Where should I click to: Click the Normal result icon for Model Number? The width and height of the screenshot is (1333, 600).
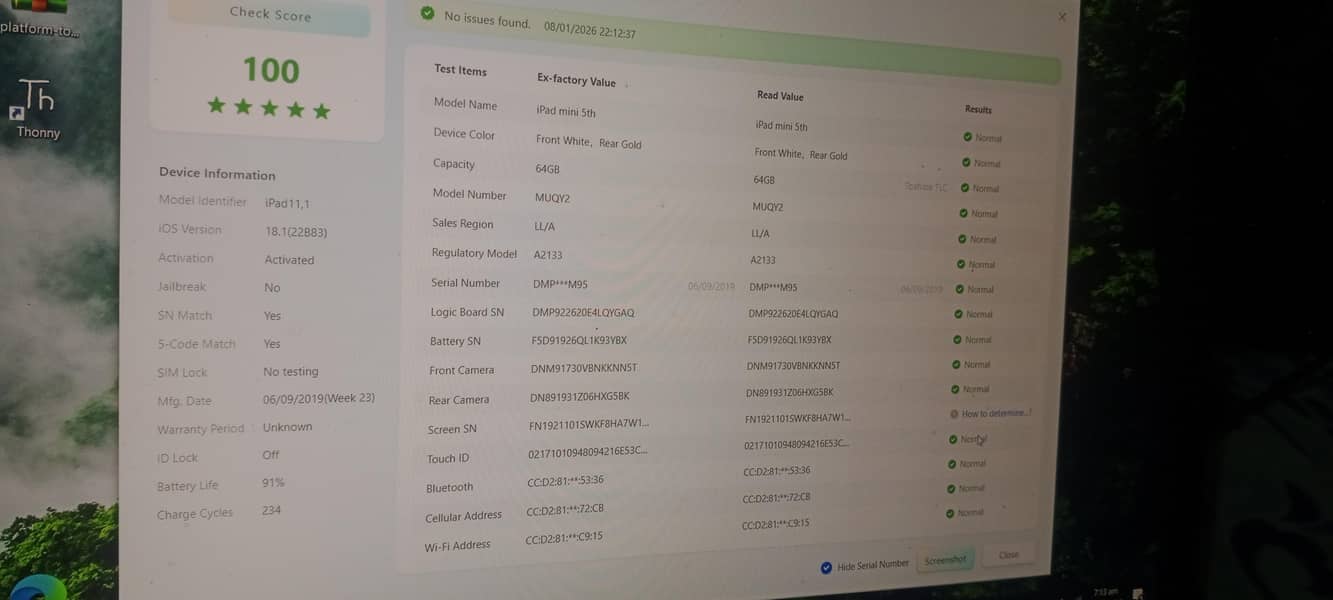pyautogui.click(x=963, y=213)
